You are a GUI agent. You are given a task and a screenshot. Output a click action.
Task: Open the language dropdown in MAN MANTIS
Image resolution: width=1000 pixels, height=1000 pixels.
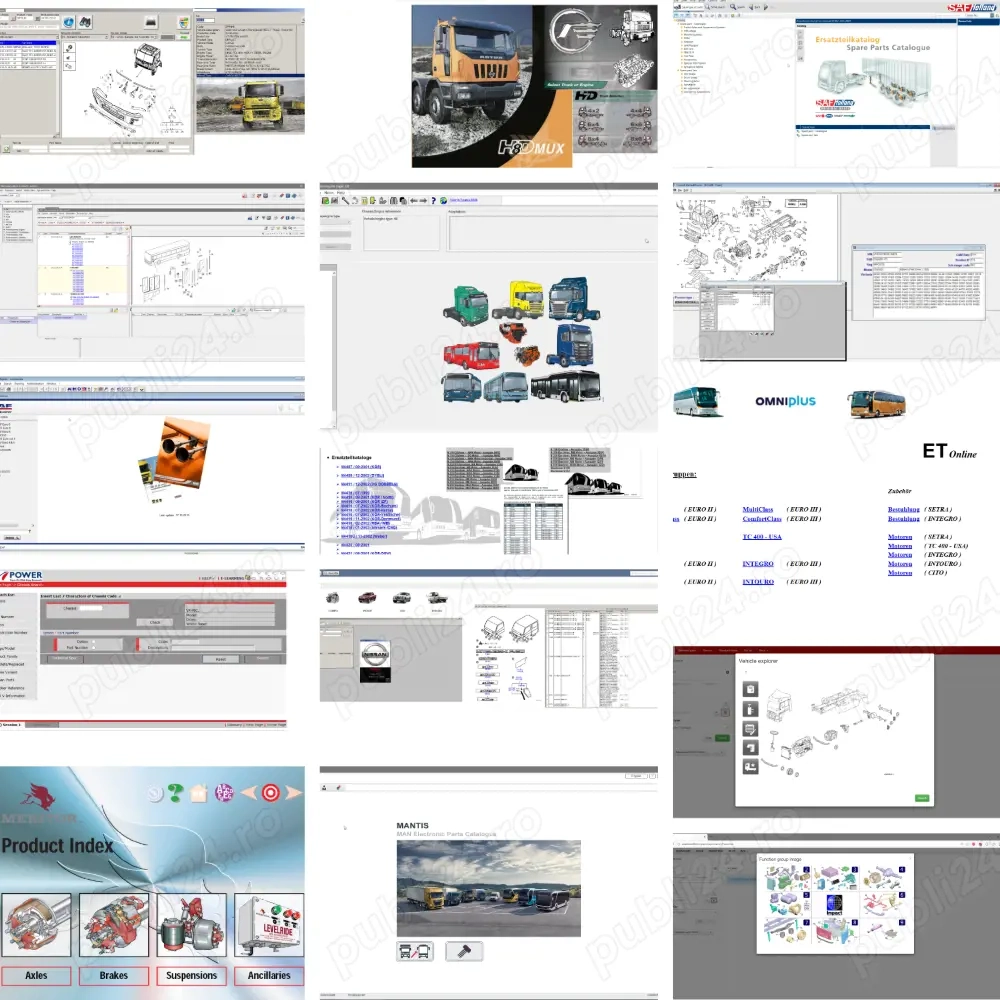tap(636, 775)
